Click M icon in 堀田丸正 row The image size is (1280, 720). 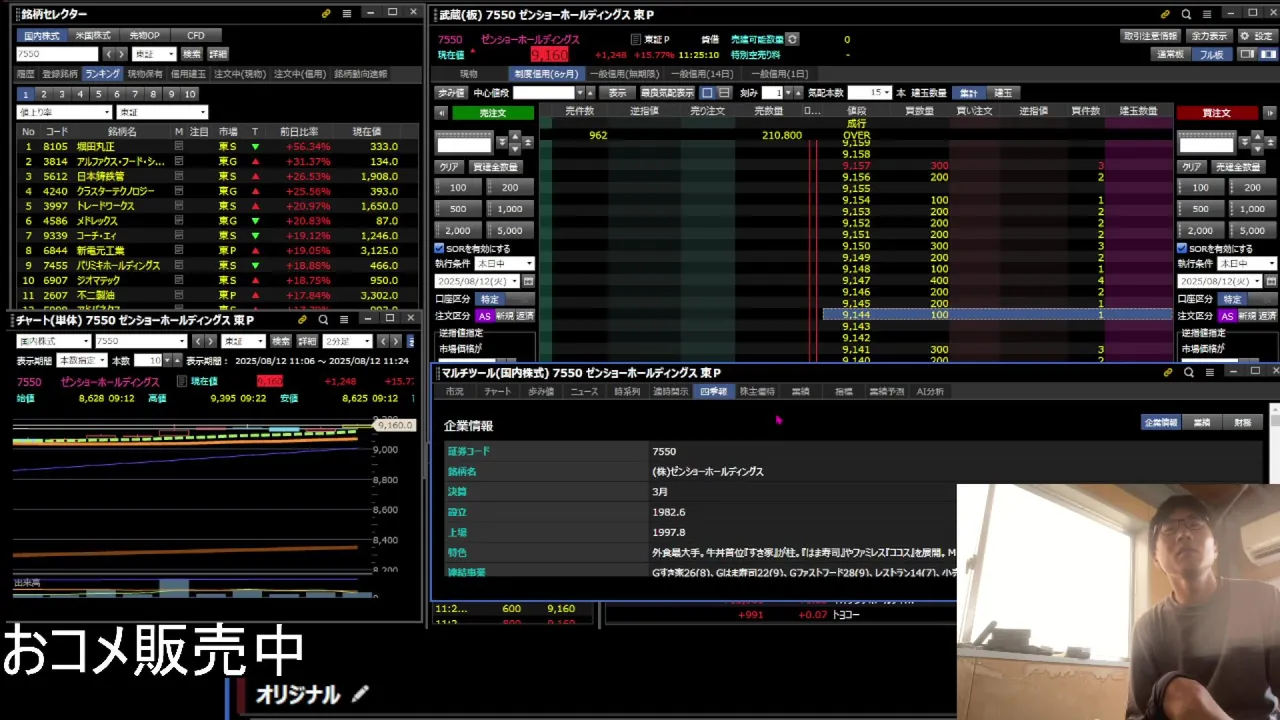(179, 146)
